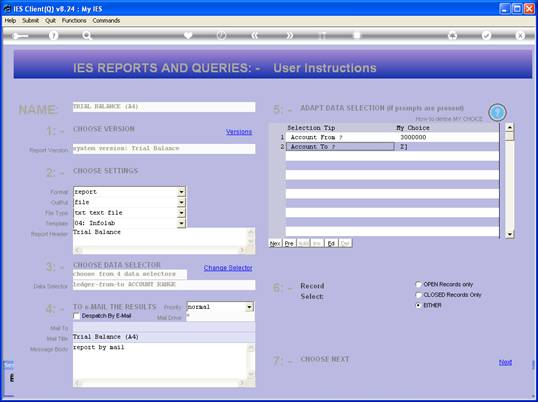538x402 pixels.
Task: Open the Commands menu
Action: tap(106, 21)
